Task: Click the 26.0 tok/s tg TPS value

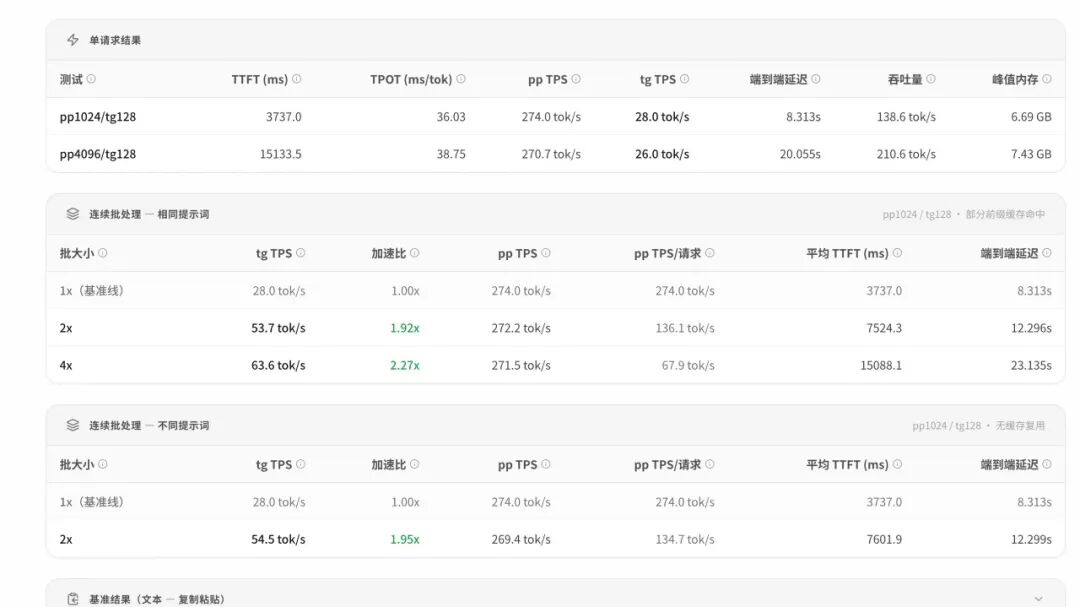Action: [x=662, y=154]
